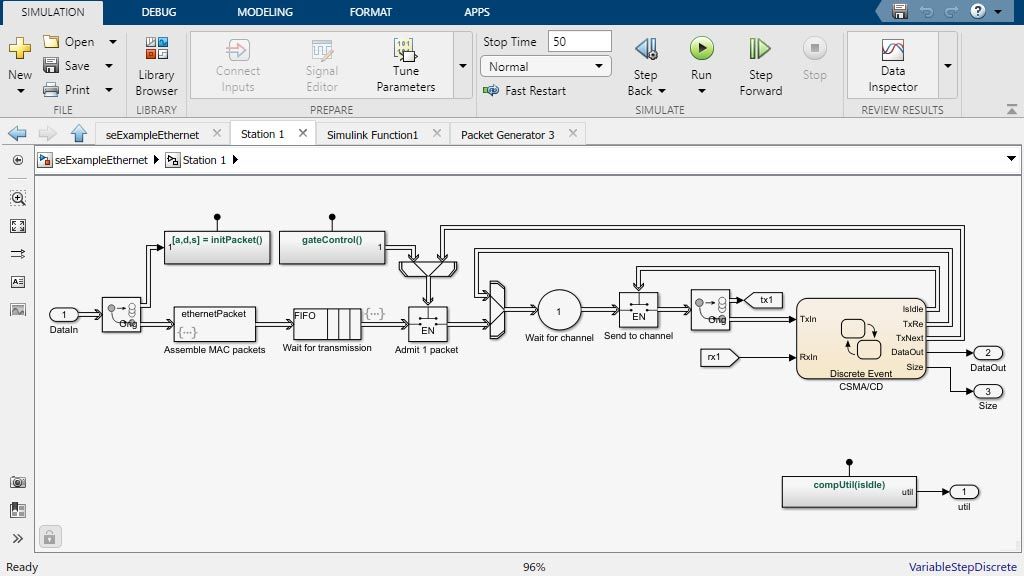Open the Library Browser

(x=156, y=66)
